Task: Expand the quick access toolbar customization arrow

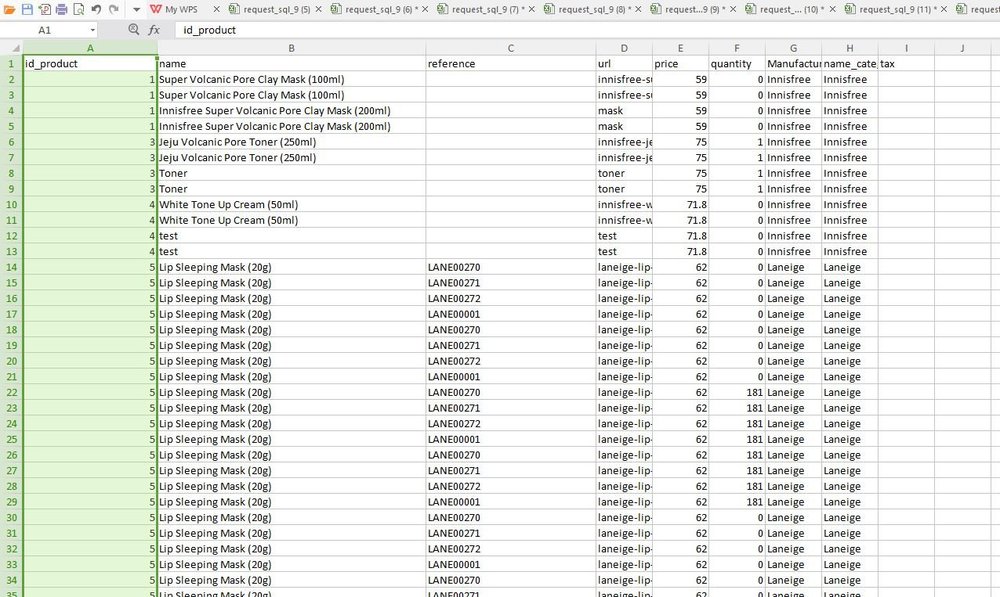Action: 136,10
